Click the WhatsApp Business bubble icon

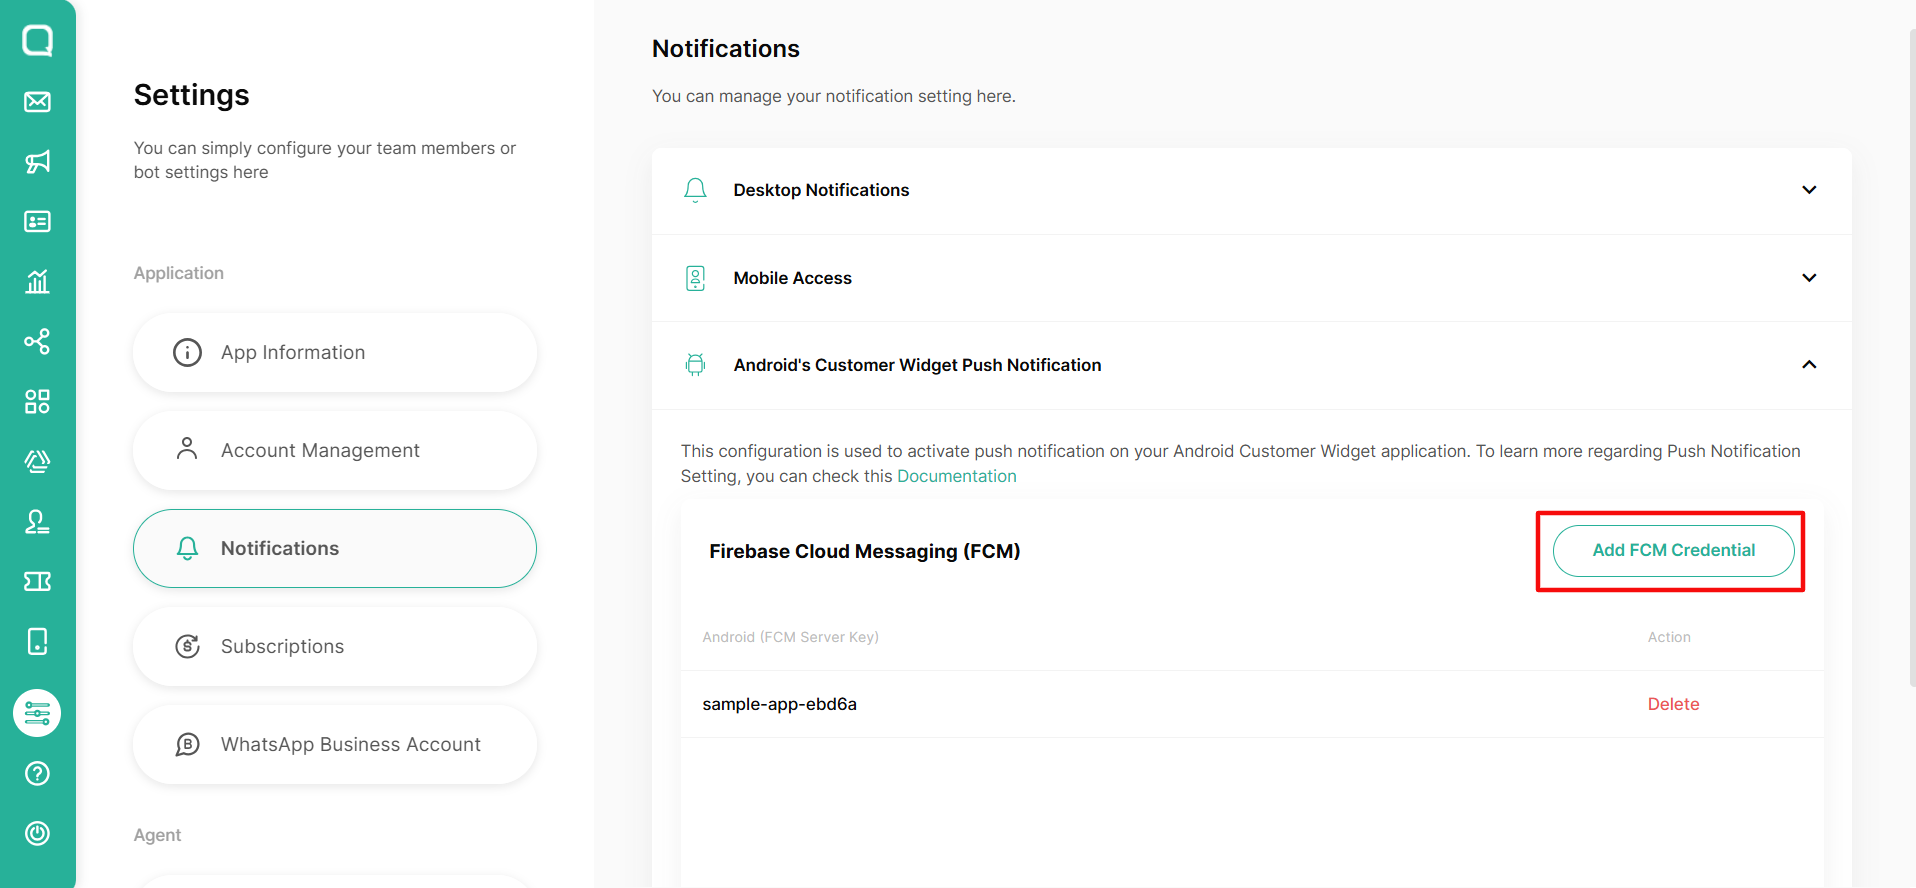click(x=187, y=744)
